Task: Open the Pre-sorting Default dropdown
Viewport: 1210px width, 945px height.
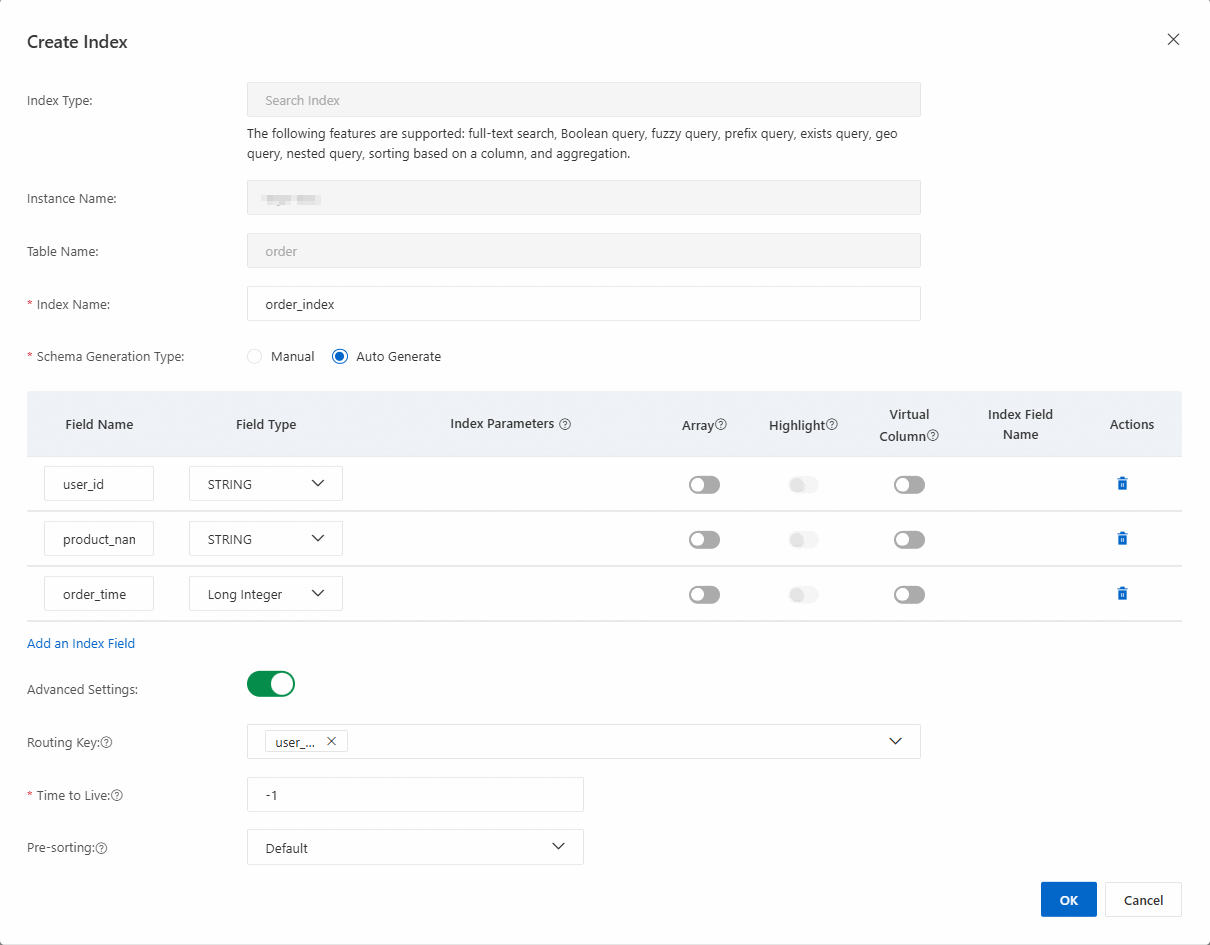Action: 415,847
